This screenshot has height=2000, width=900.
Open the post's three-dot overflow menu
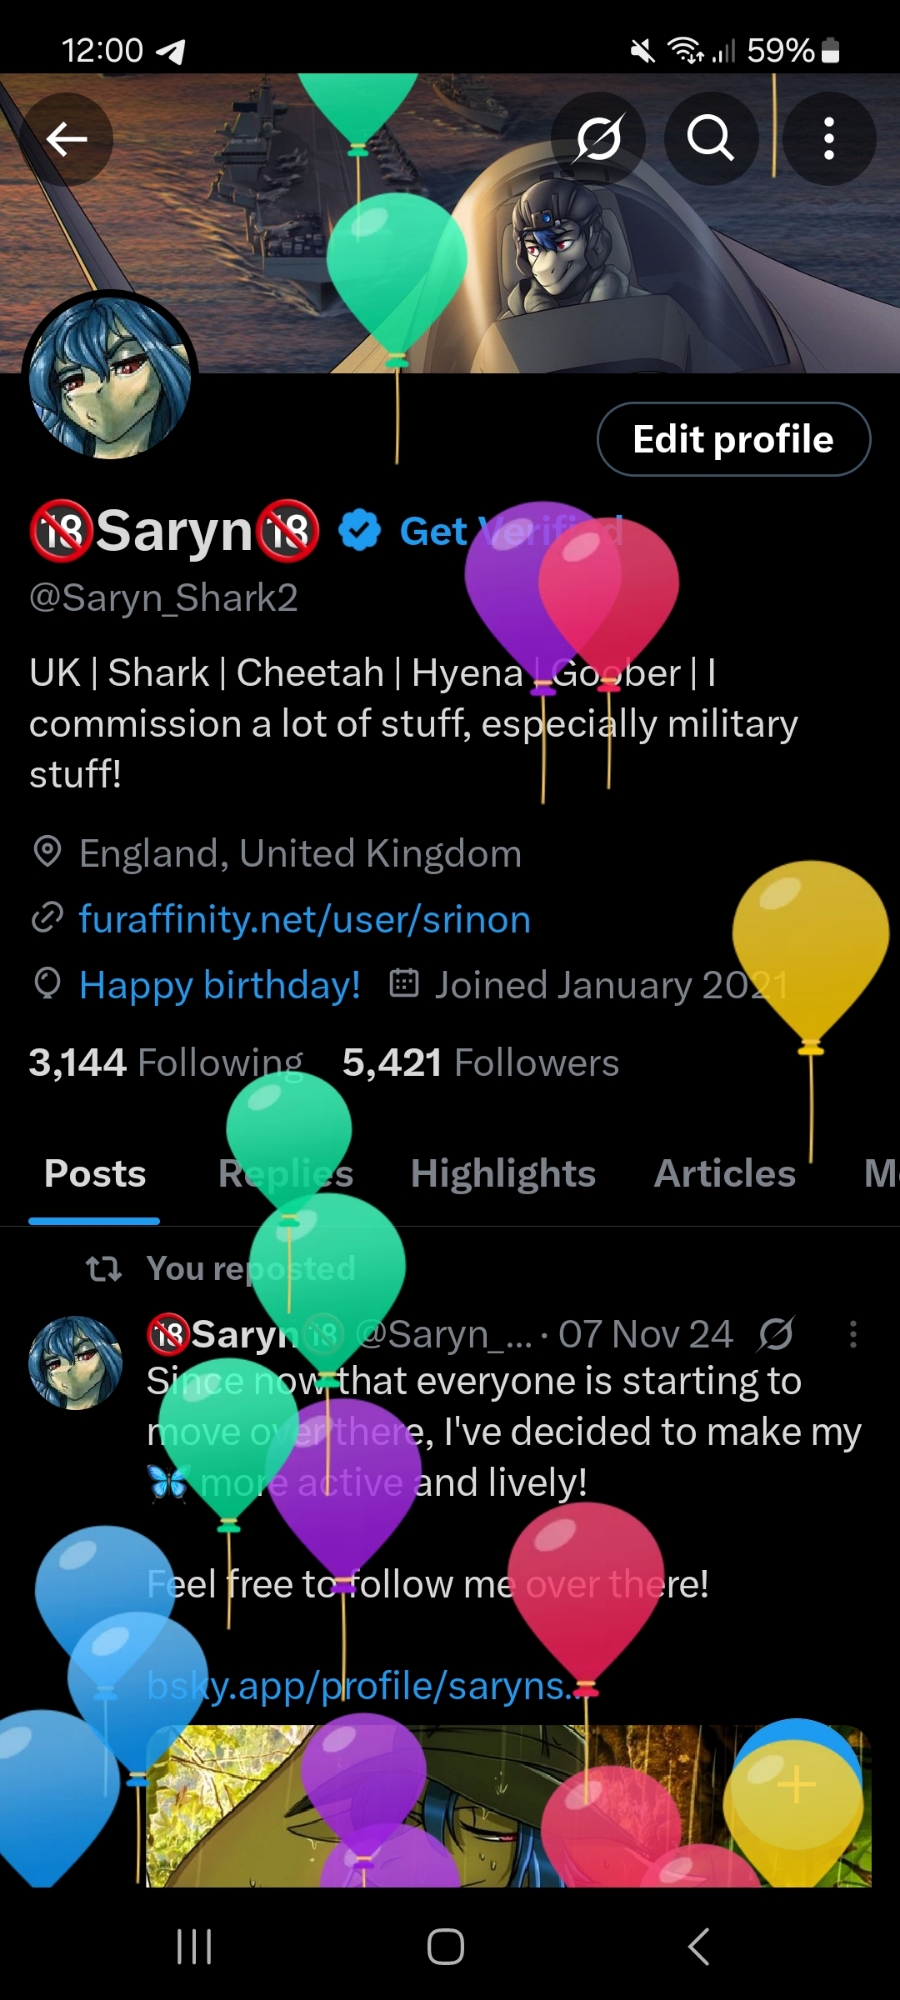point(853,1334)
